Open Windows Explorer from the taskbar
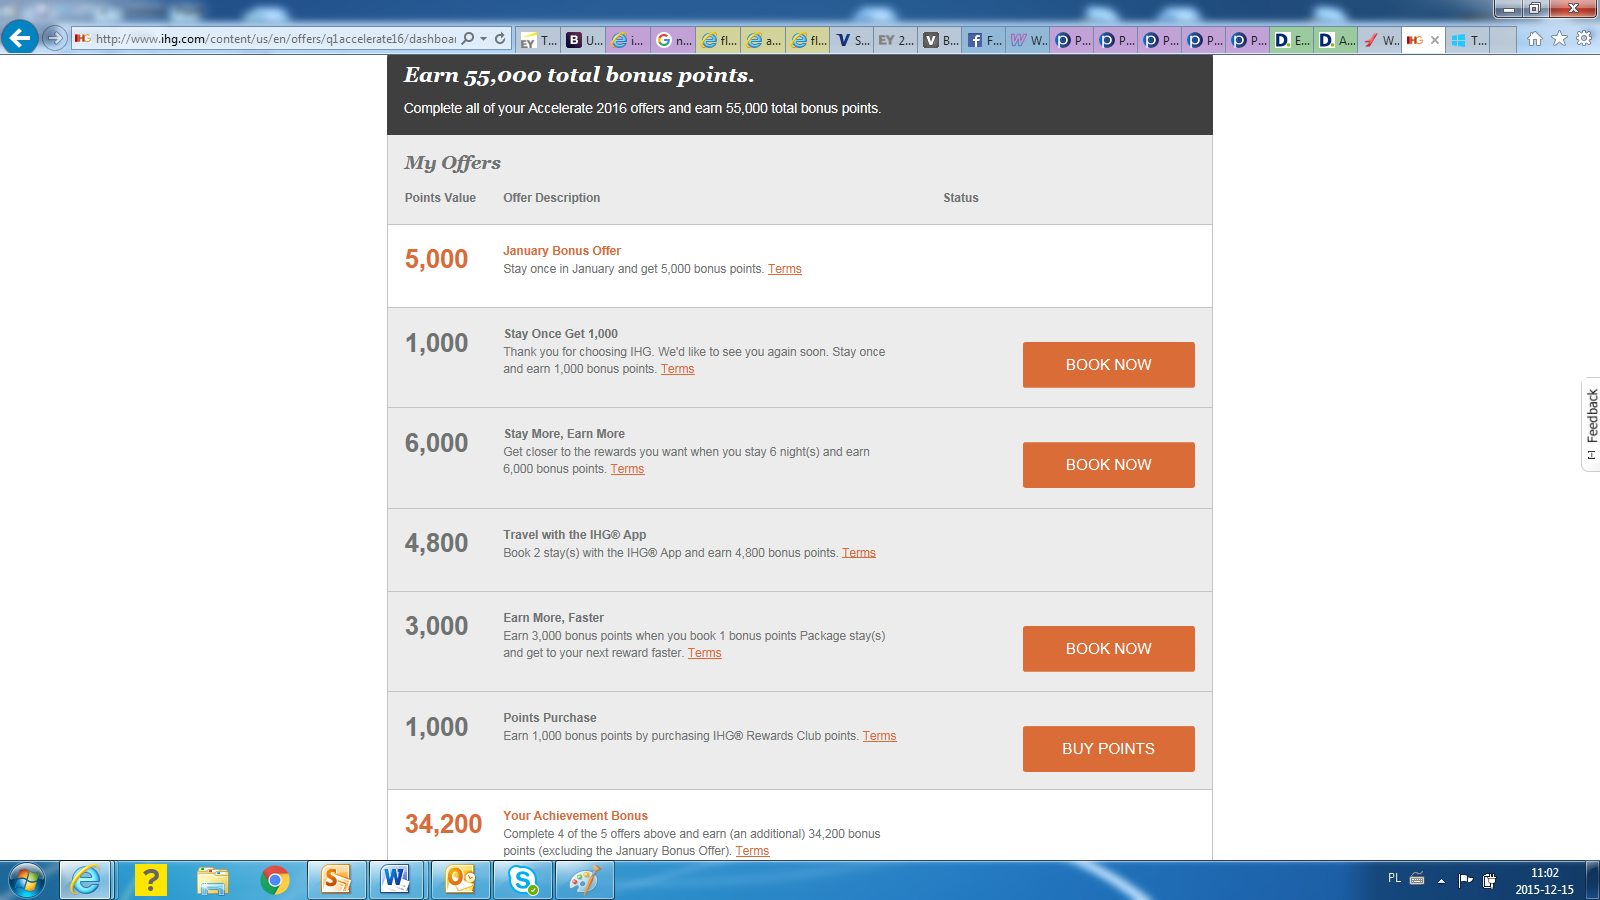The width and height of the screenshot is (1600, 900). (213, 881)
